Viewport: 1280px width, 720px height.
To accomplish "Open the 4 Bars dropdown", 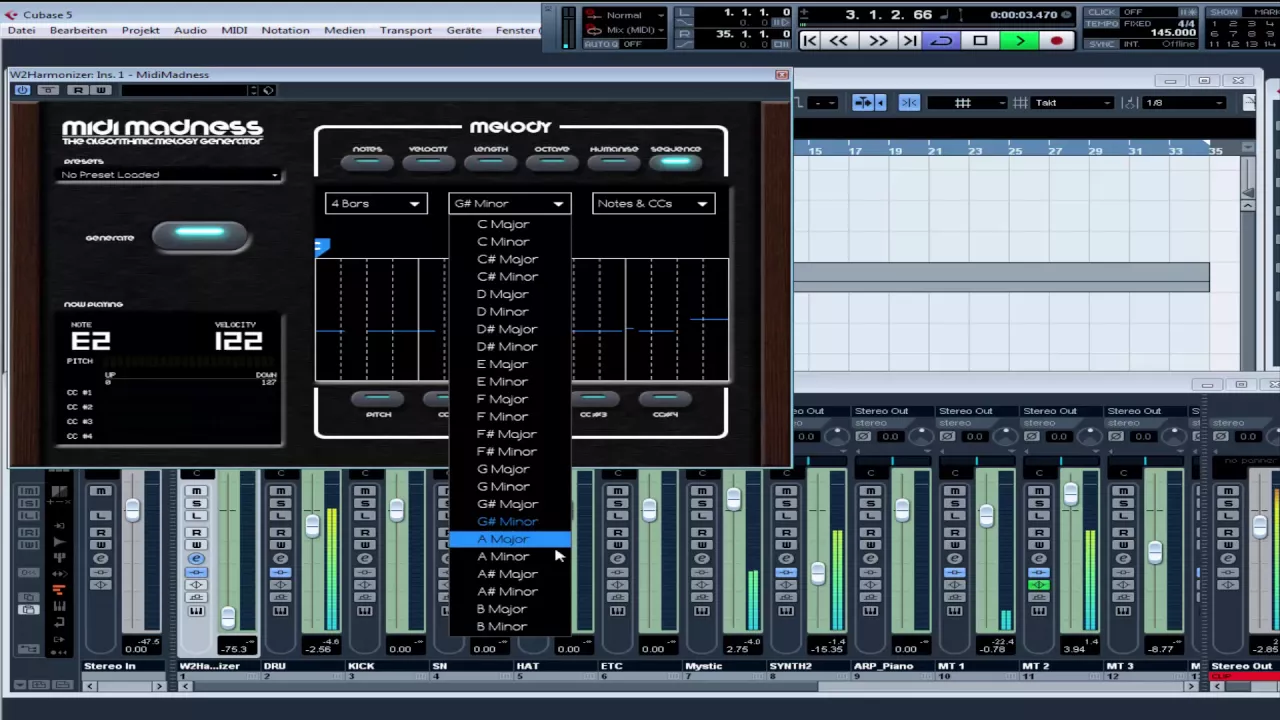I will pyautogui.click(x=376, y=204).
